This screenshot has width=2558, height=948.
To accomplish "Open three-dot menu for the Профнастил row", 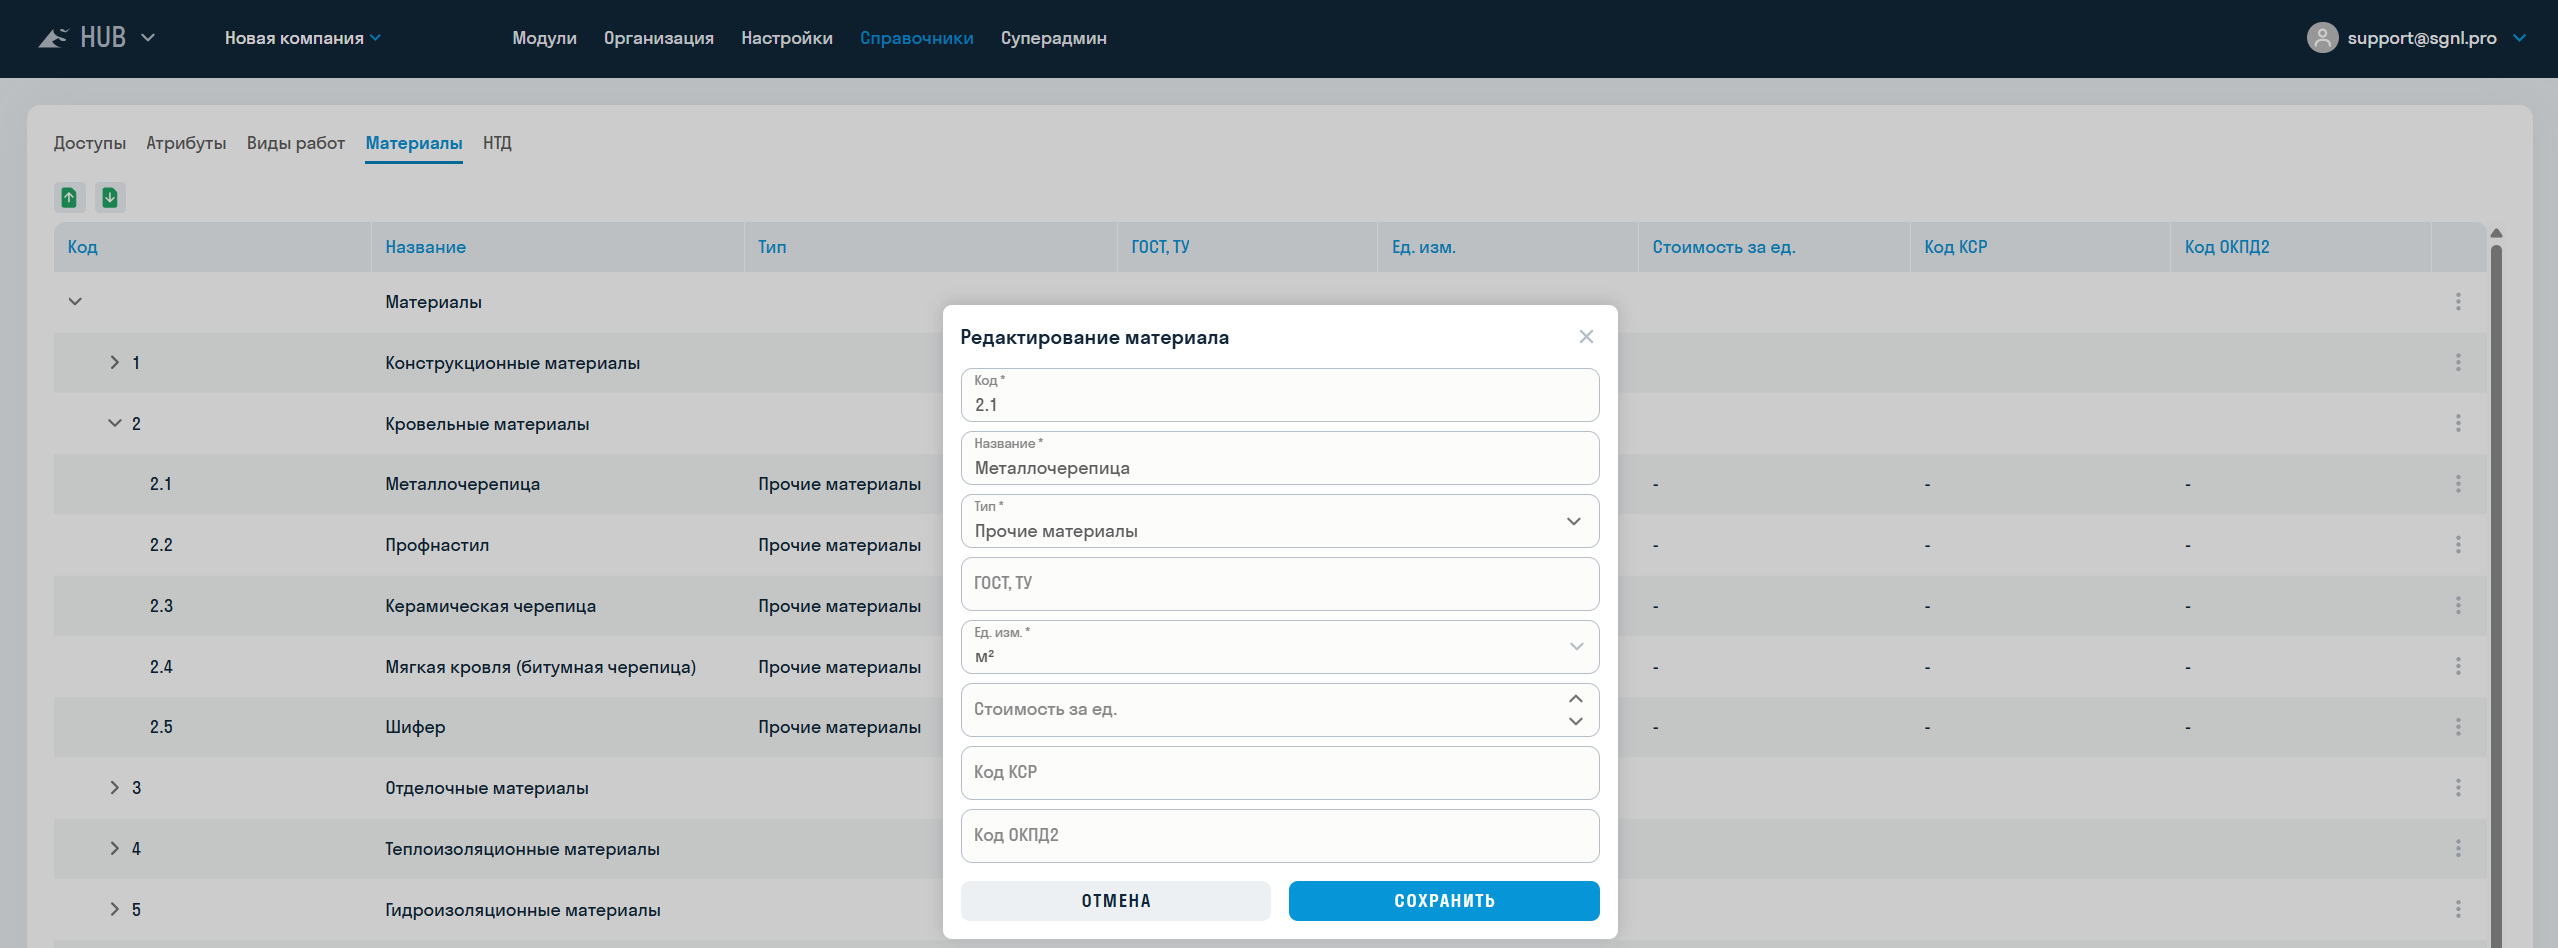I will (x=2458, y=545).
